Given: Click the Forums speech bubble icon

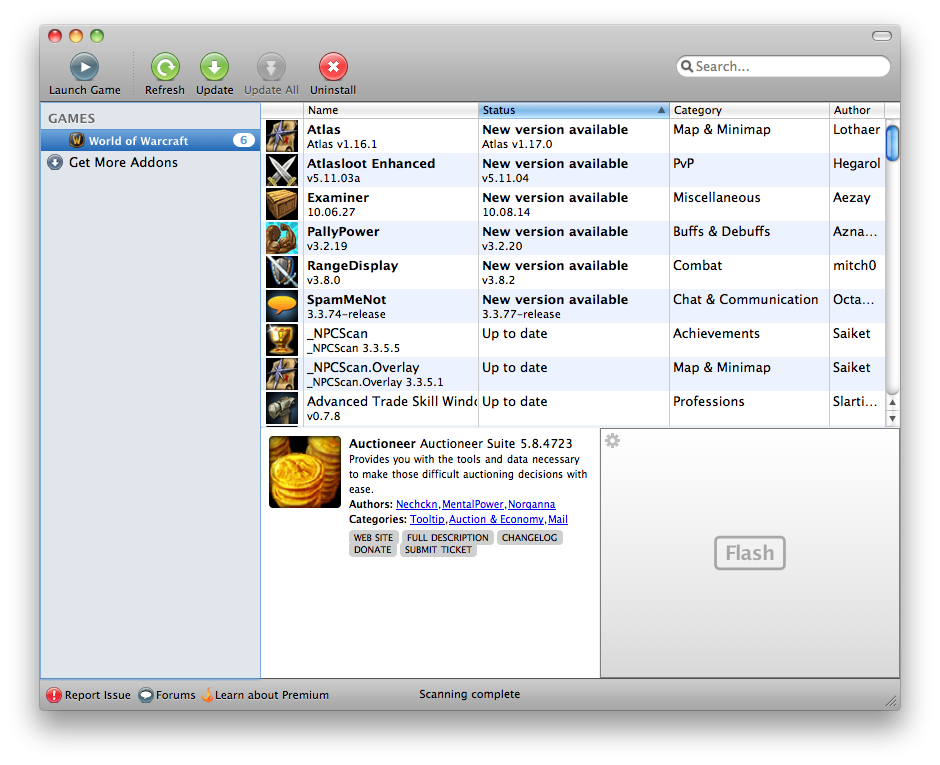Looking at the screenshot, I should point(146,695).
